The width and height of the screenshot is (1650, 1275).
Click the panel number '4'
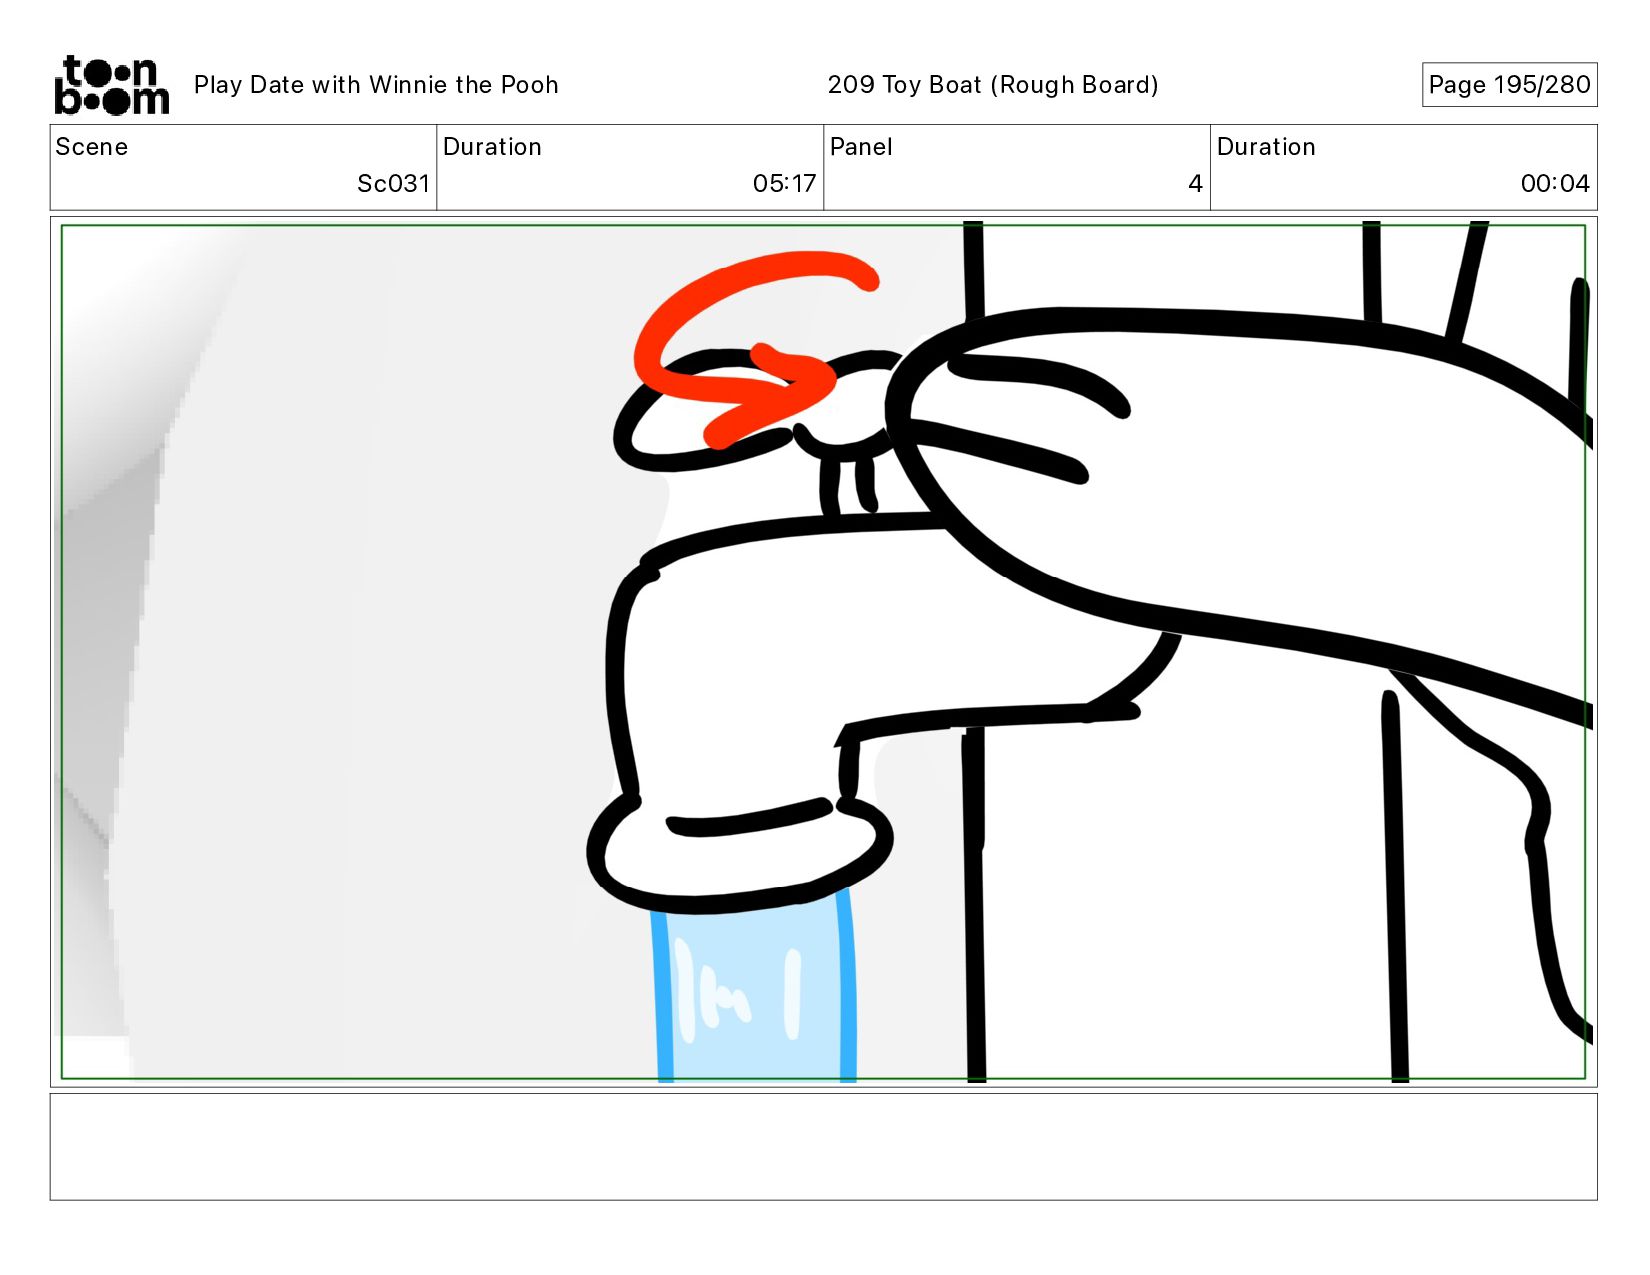pos(1195,184)
